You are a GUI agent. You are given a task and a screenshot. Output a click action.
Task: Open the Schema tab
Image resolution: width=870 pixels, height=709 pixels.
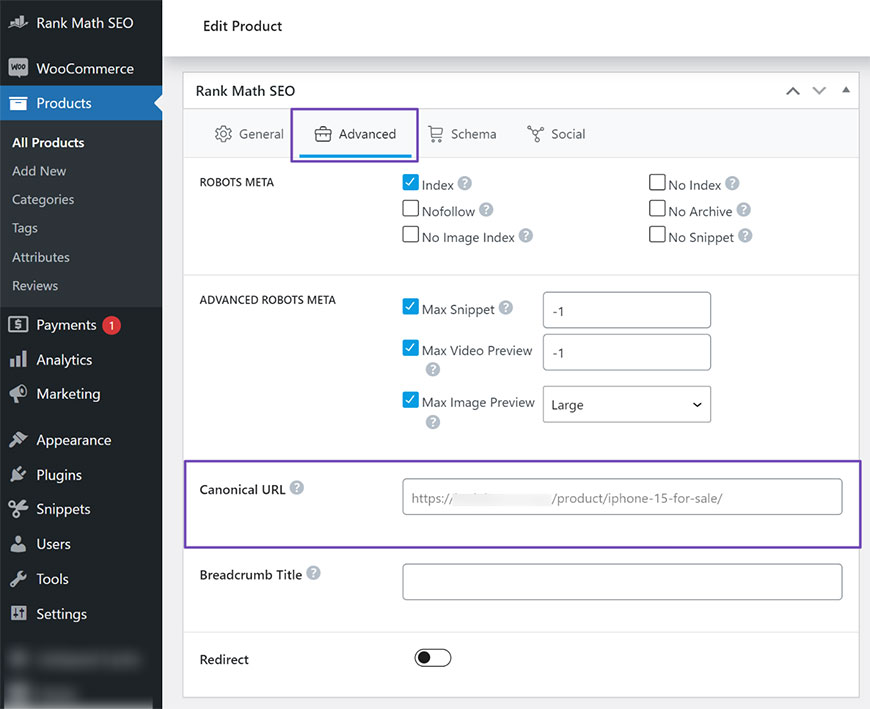click(x=462, y=134)
